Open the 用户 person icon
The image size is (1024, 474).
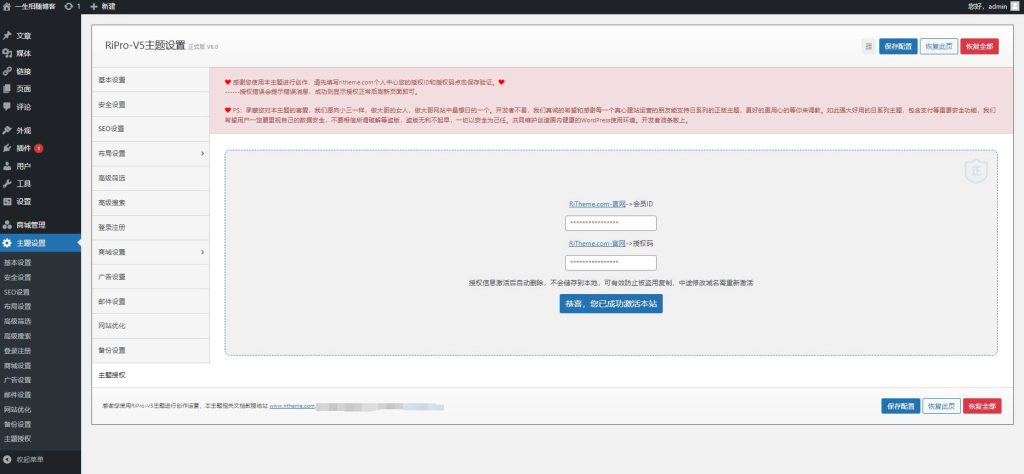(7, 166)
